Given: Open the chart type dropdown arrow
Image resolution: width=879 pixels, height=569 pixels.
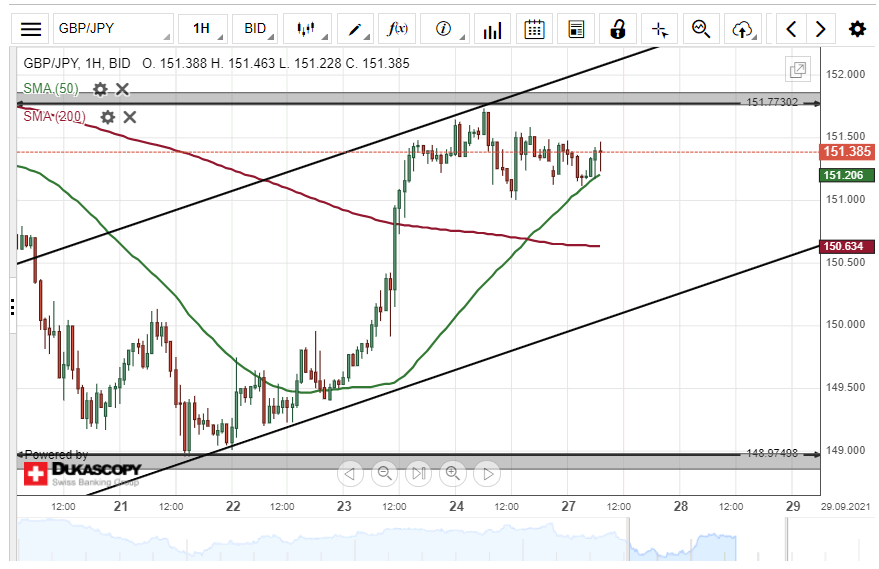Looking at the screenshot, I should tap(325, 37).
